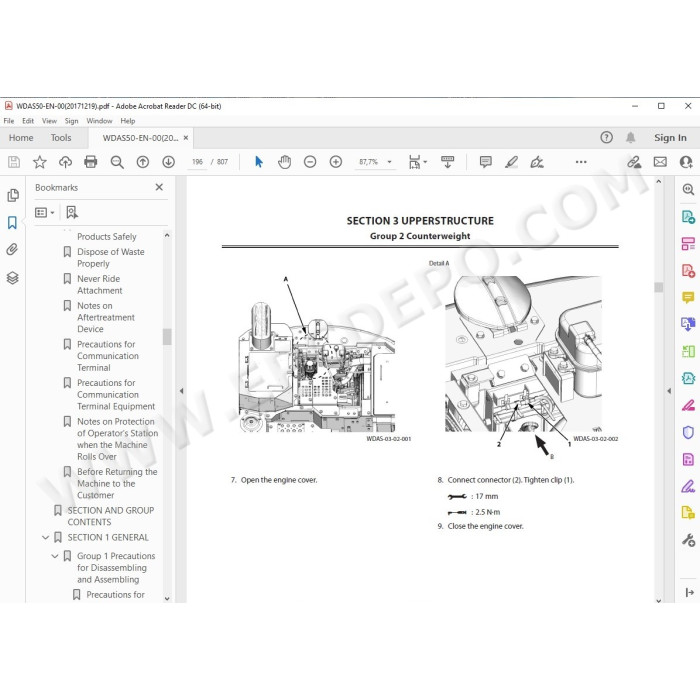This screenshot has height=700, width=700.
Task: Open the File menu
Action: coord(9,121)
